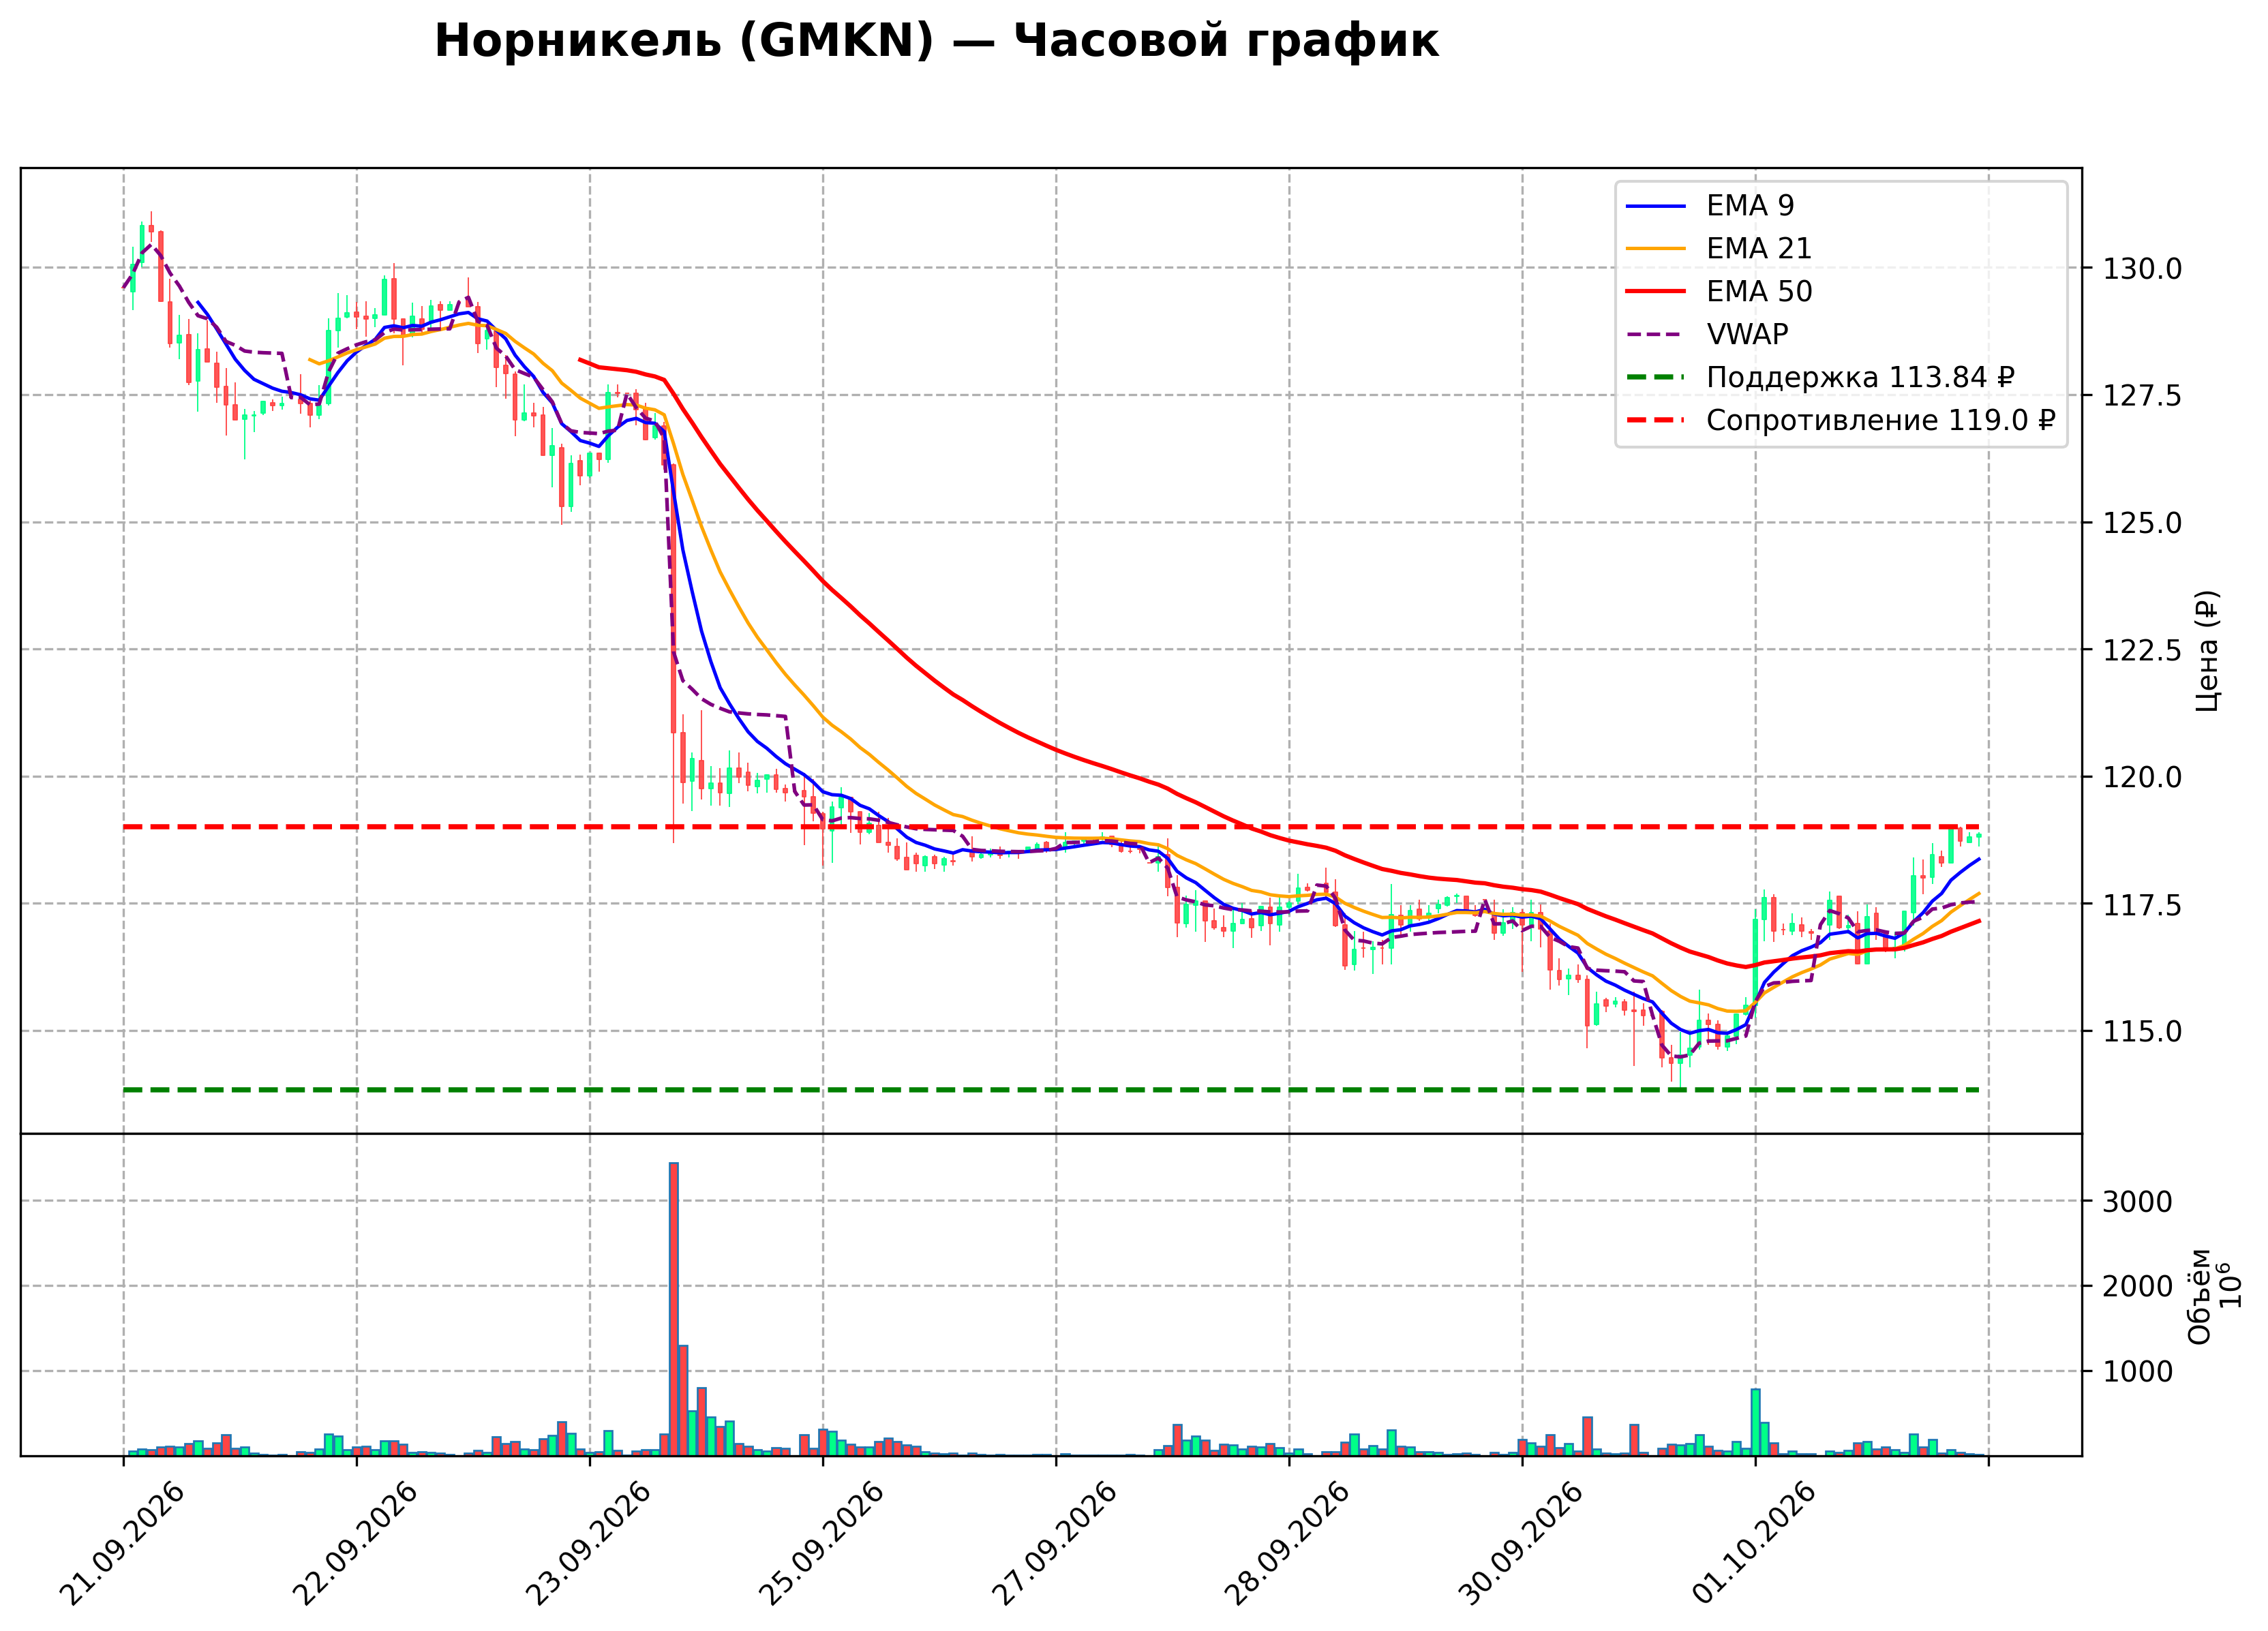2268x1631 pixels.
Task: Click the blue EMA 9 legend line sample
Action: (x=1655, y=206)
